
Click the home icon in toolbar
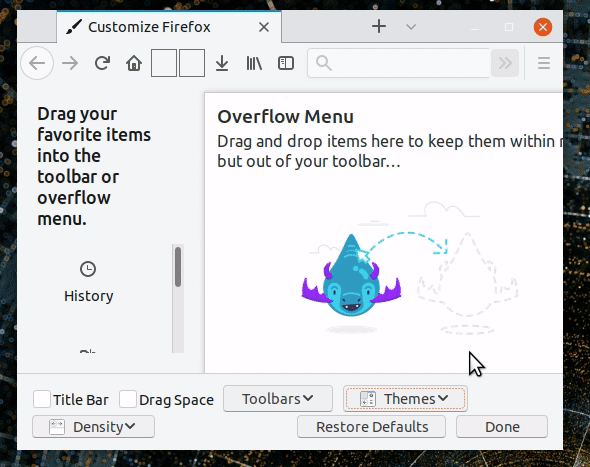click(134, 63)
